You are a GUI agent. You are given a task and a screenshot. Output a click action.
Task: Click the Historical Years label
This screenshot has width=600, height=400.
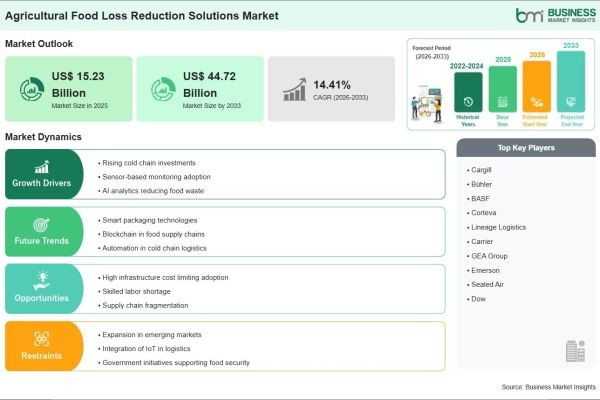(x=468, y=121)
